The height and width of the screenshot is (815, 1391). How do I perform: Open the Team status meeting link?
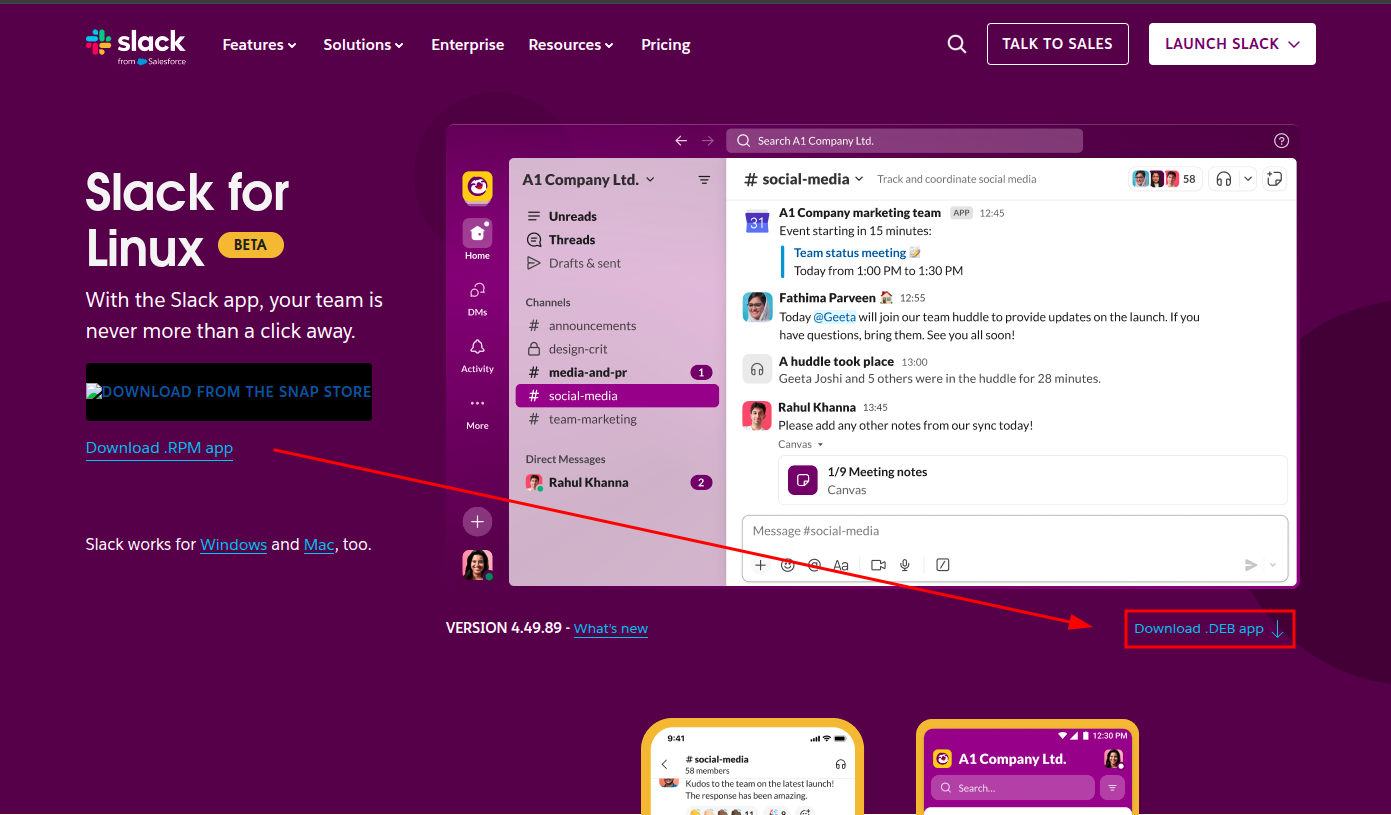tap(850, 253)
